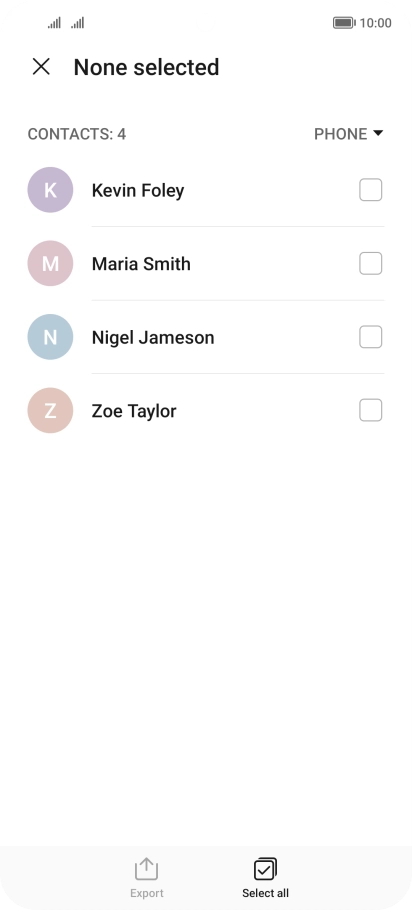The height and width of the screenshot is (910, 412).
Task: Open the PHONE source dropdown
Action: 348,134
